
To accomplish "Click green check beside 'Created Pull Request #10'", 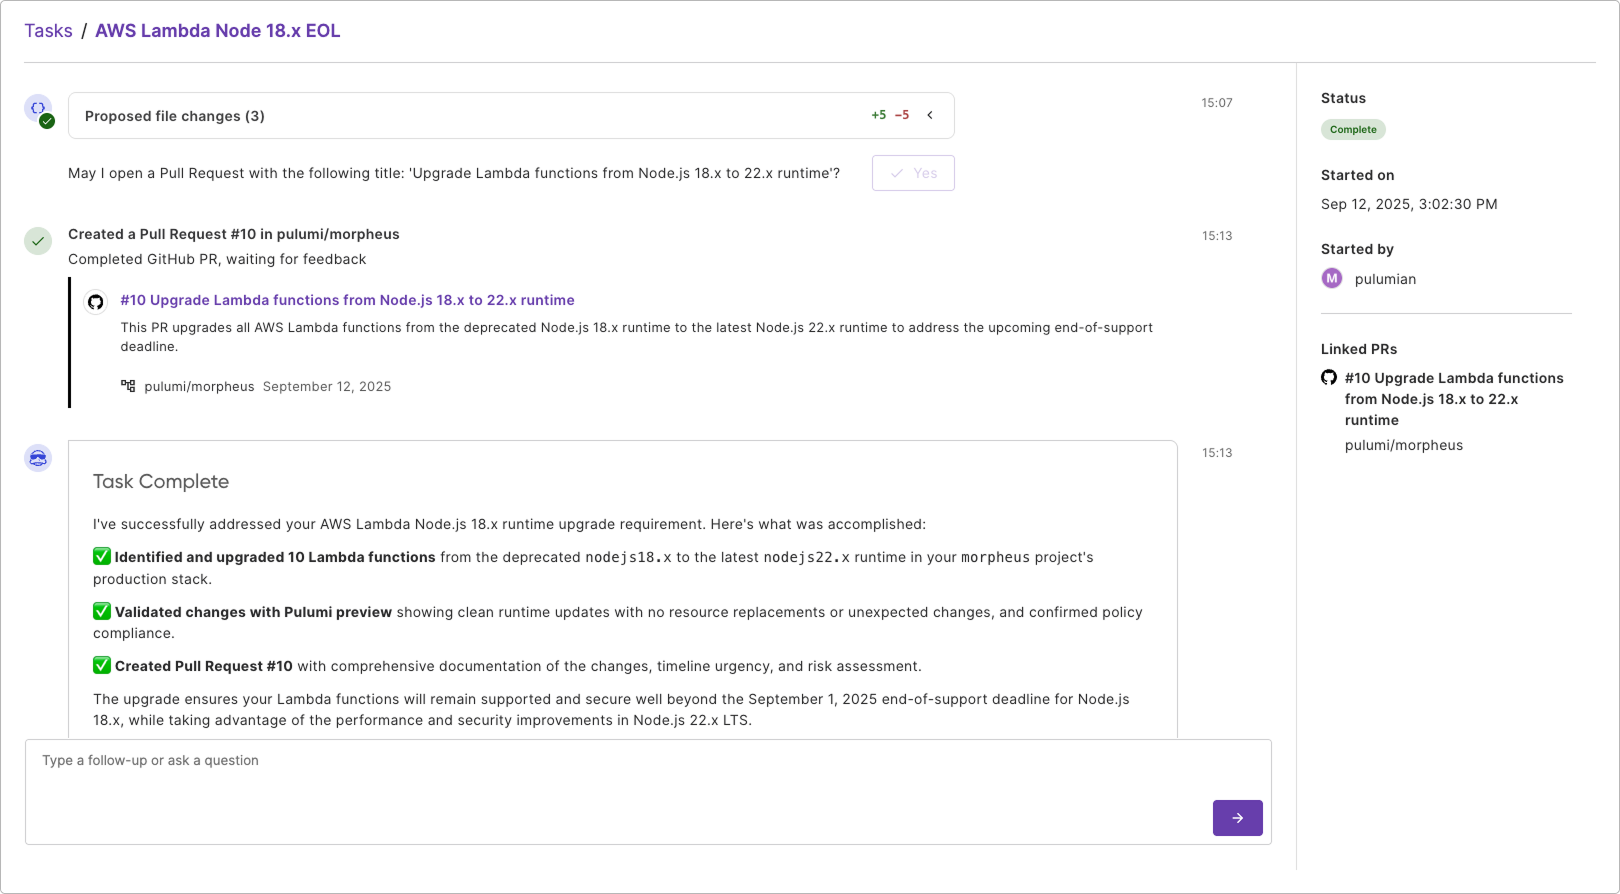I will click(102, 665).
